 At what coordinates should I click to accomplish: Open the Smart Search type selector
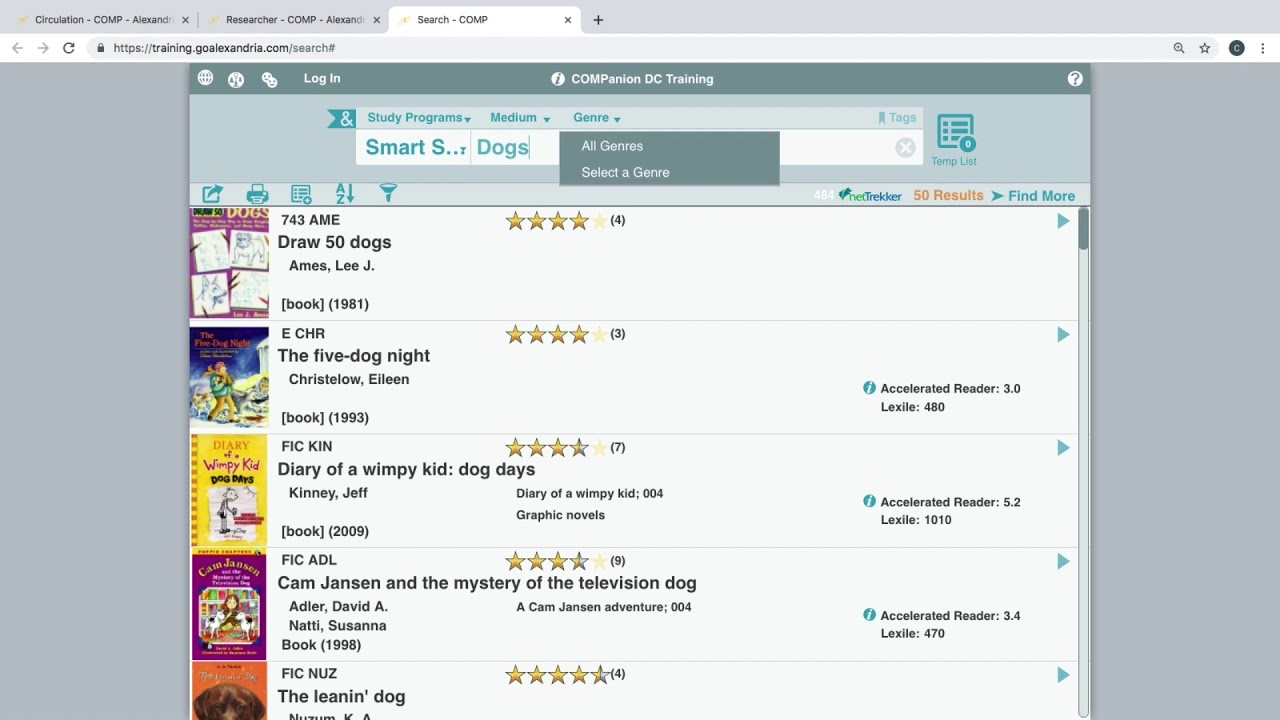[x=415, y=148]
